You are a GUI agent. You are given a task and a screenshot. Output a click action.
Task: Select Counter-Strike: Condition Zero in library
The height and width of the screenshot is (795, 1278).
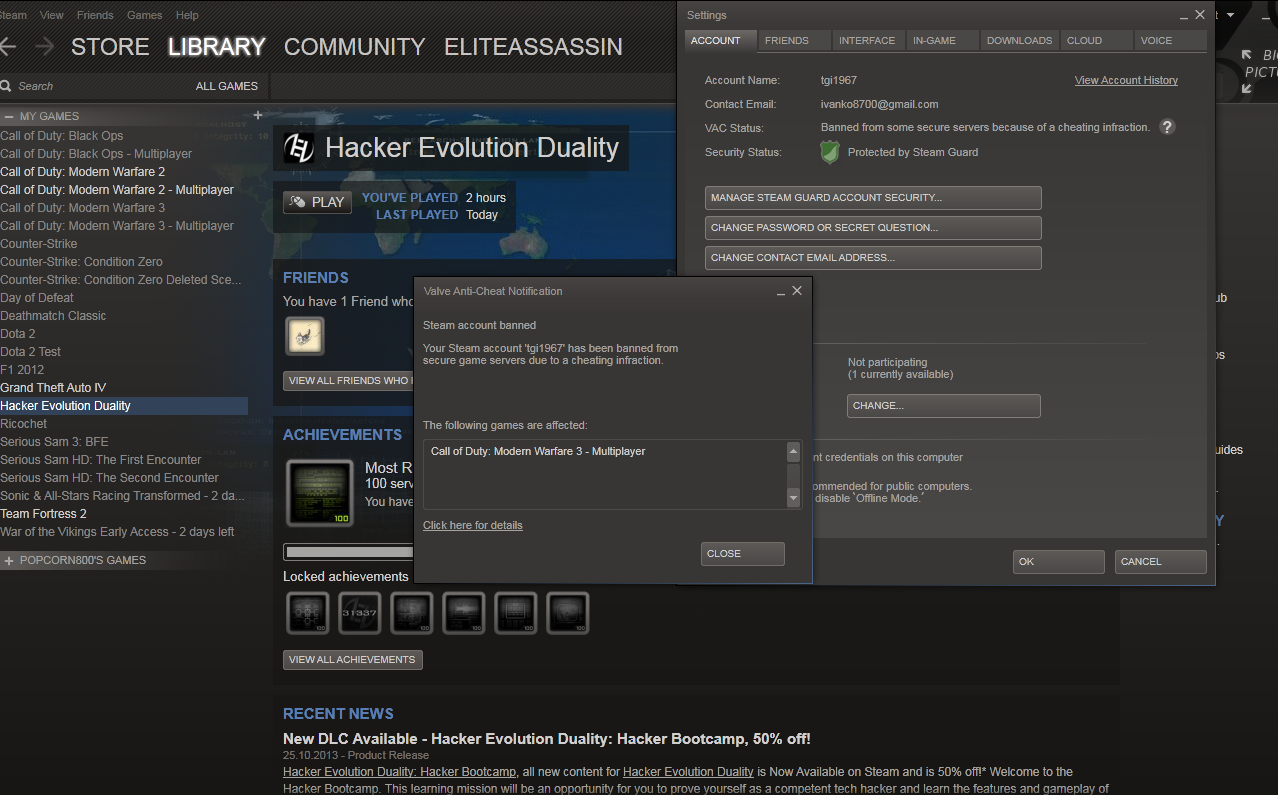pyautogui.click(x=81, y=262)
